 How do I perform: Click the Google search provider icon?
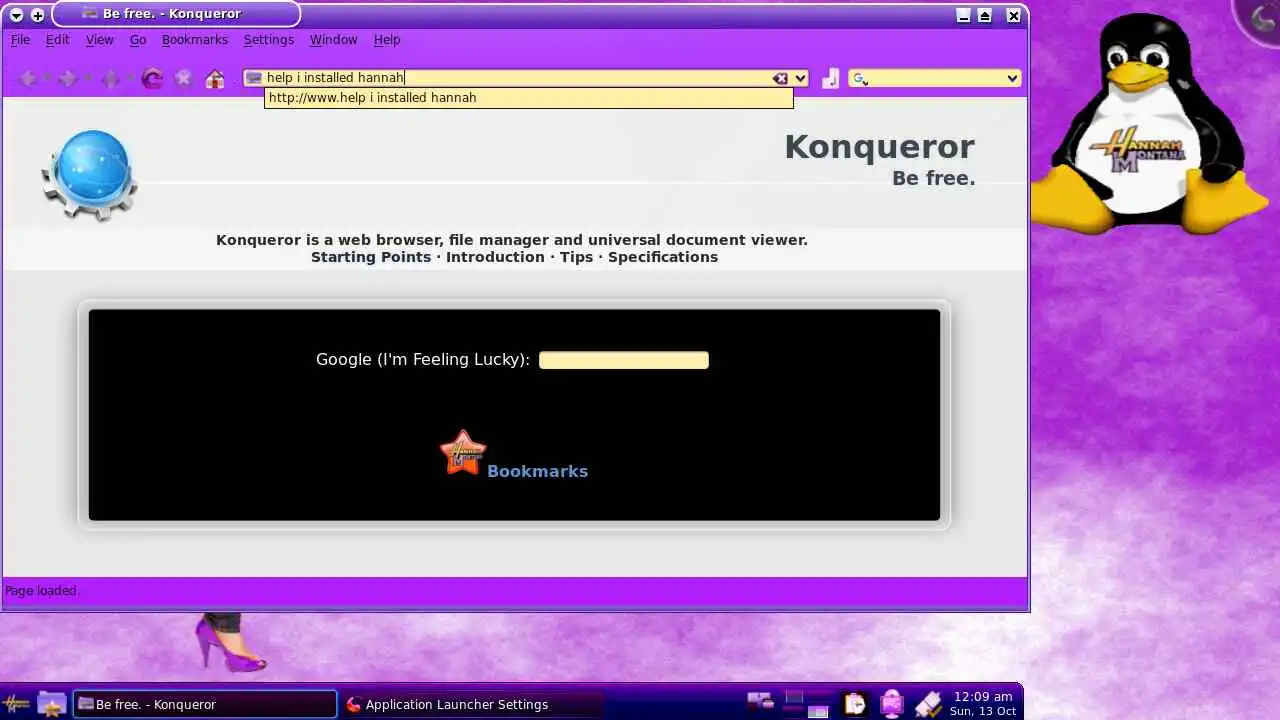coord(859,78)
